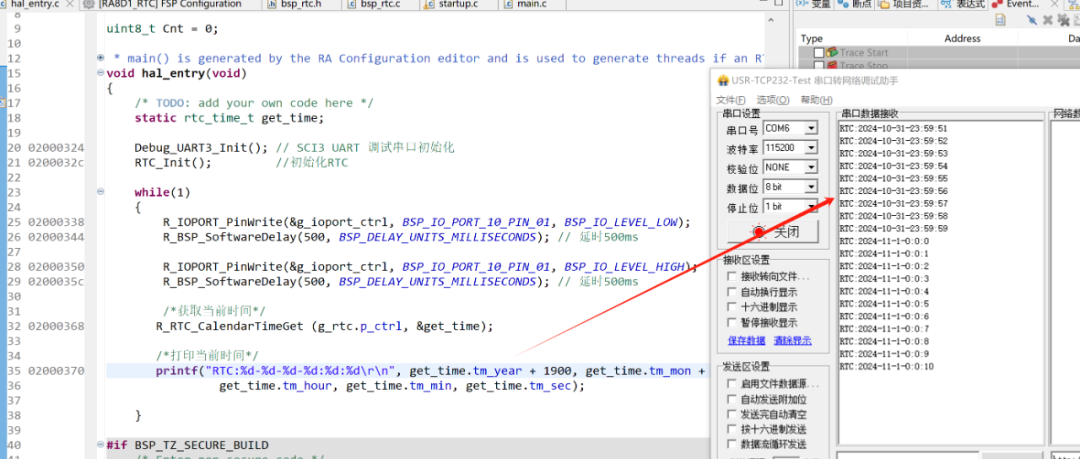Viewport: 1080px width, 459px height.
Task: Toggle the 自动换行显示 auto-wrap checkbox
Action: 731,292
